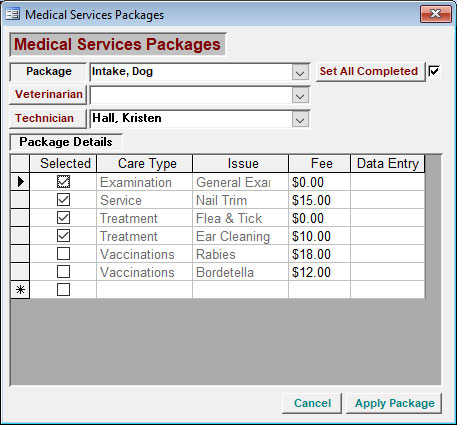This screenshot has height=425, width=457.
Task: Click the form icon in the title bar
Action: 13,14
